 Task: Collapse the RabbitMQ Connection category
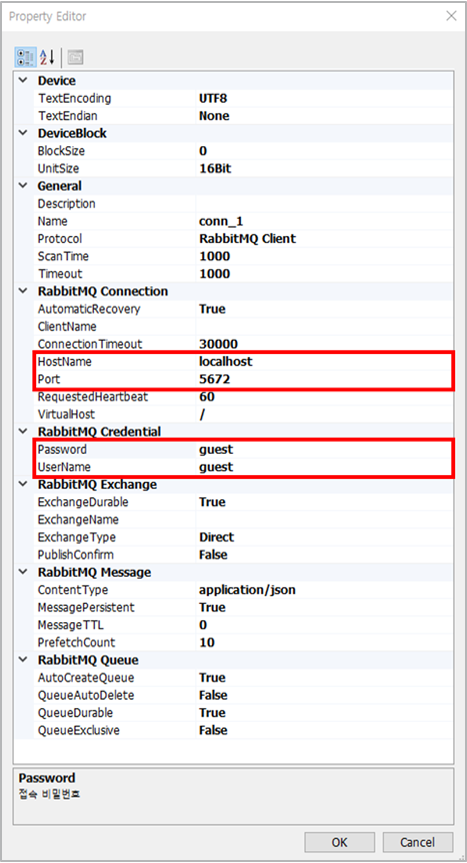tap(23, 291)
